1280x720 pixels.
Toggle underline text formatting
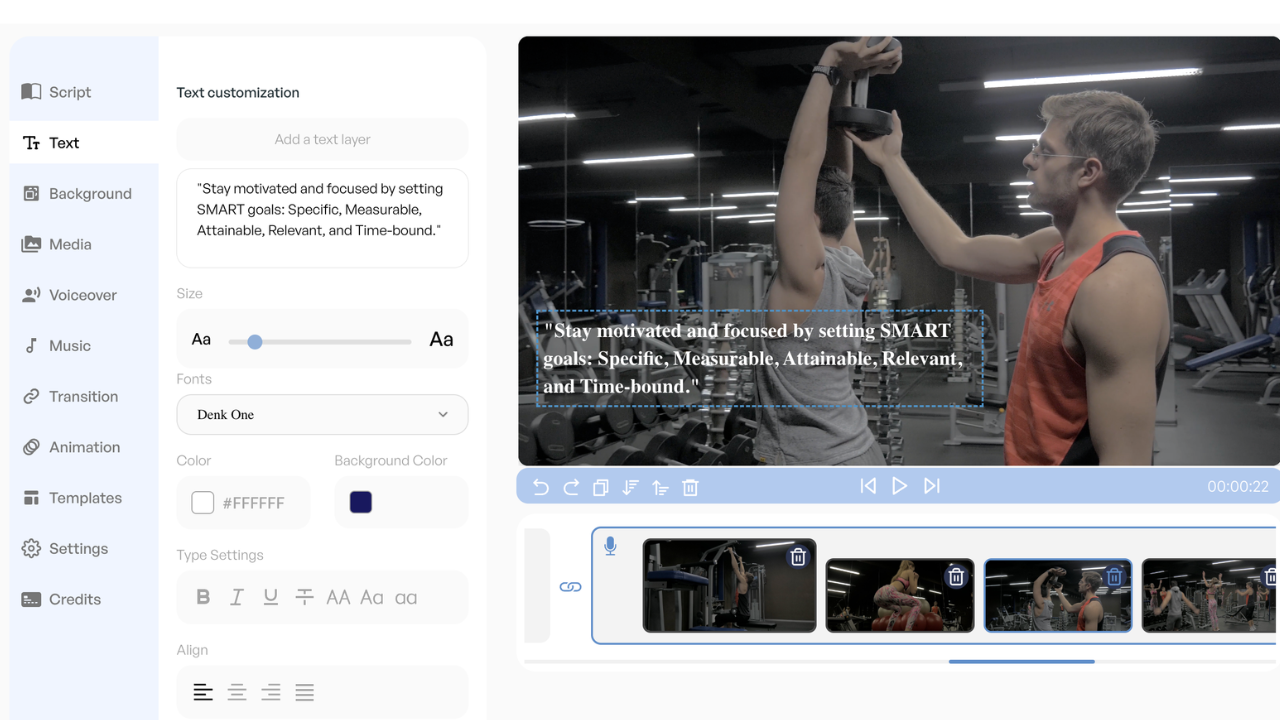271,597
